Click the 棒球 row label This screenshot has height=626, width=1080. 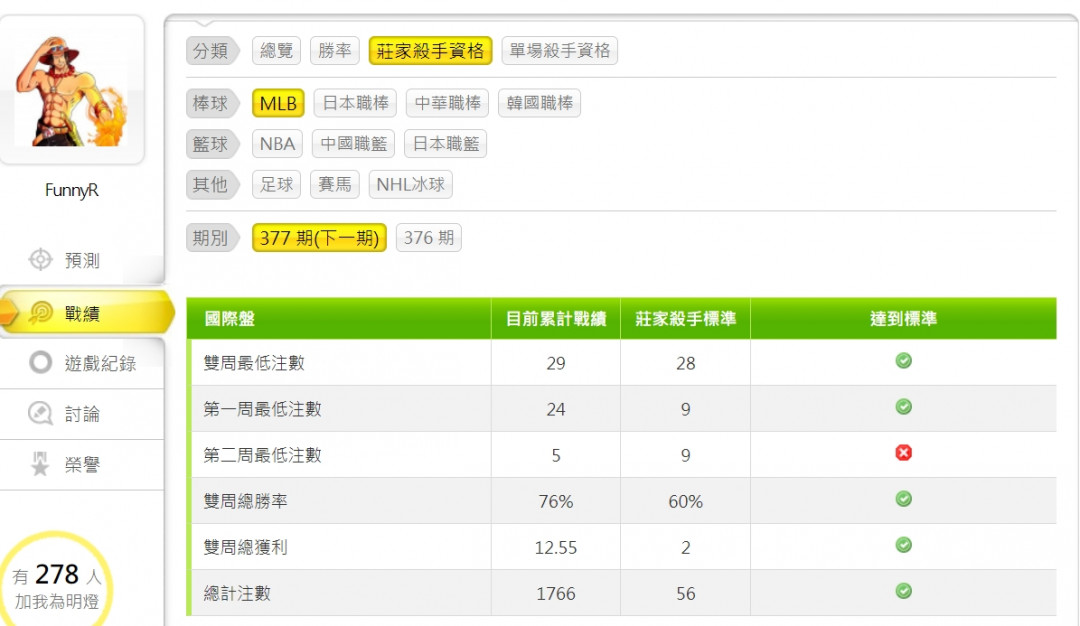[x=211, y=103]
